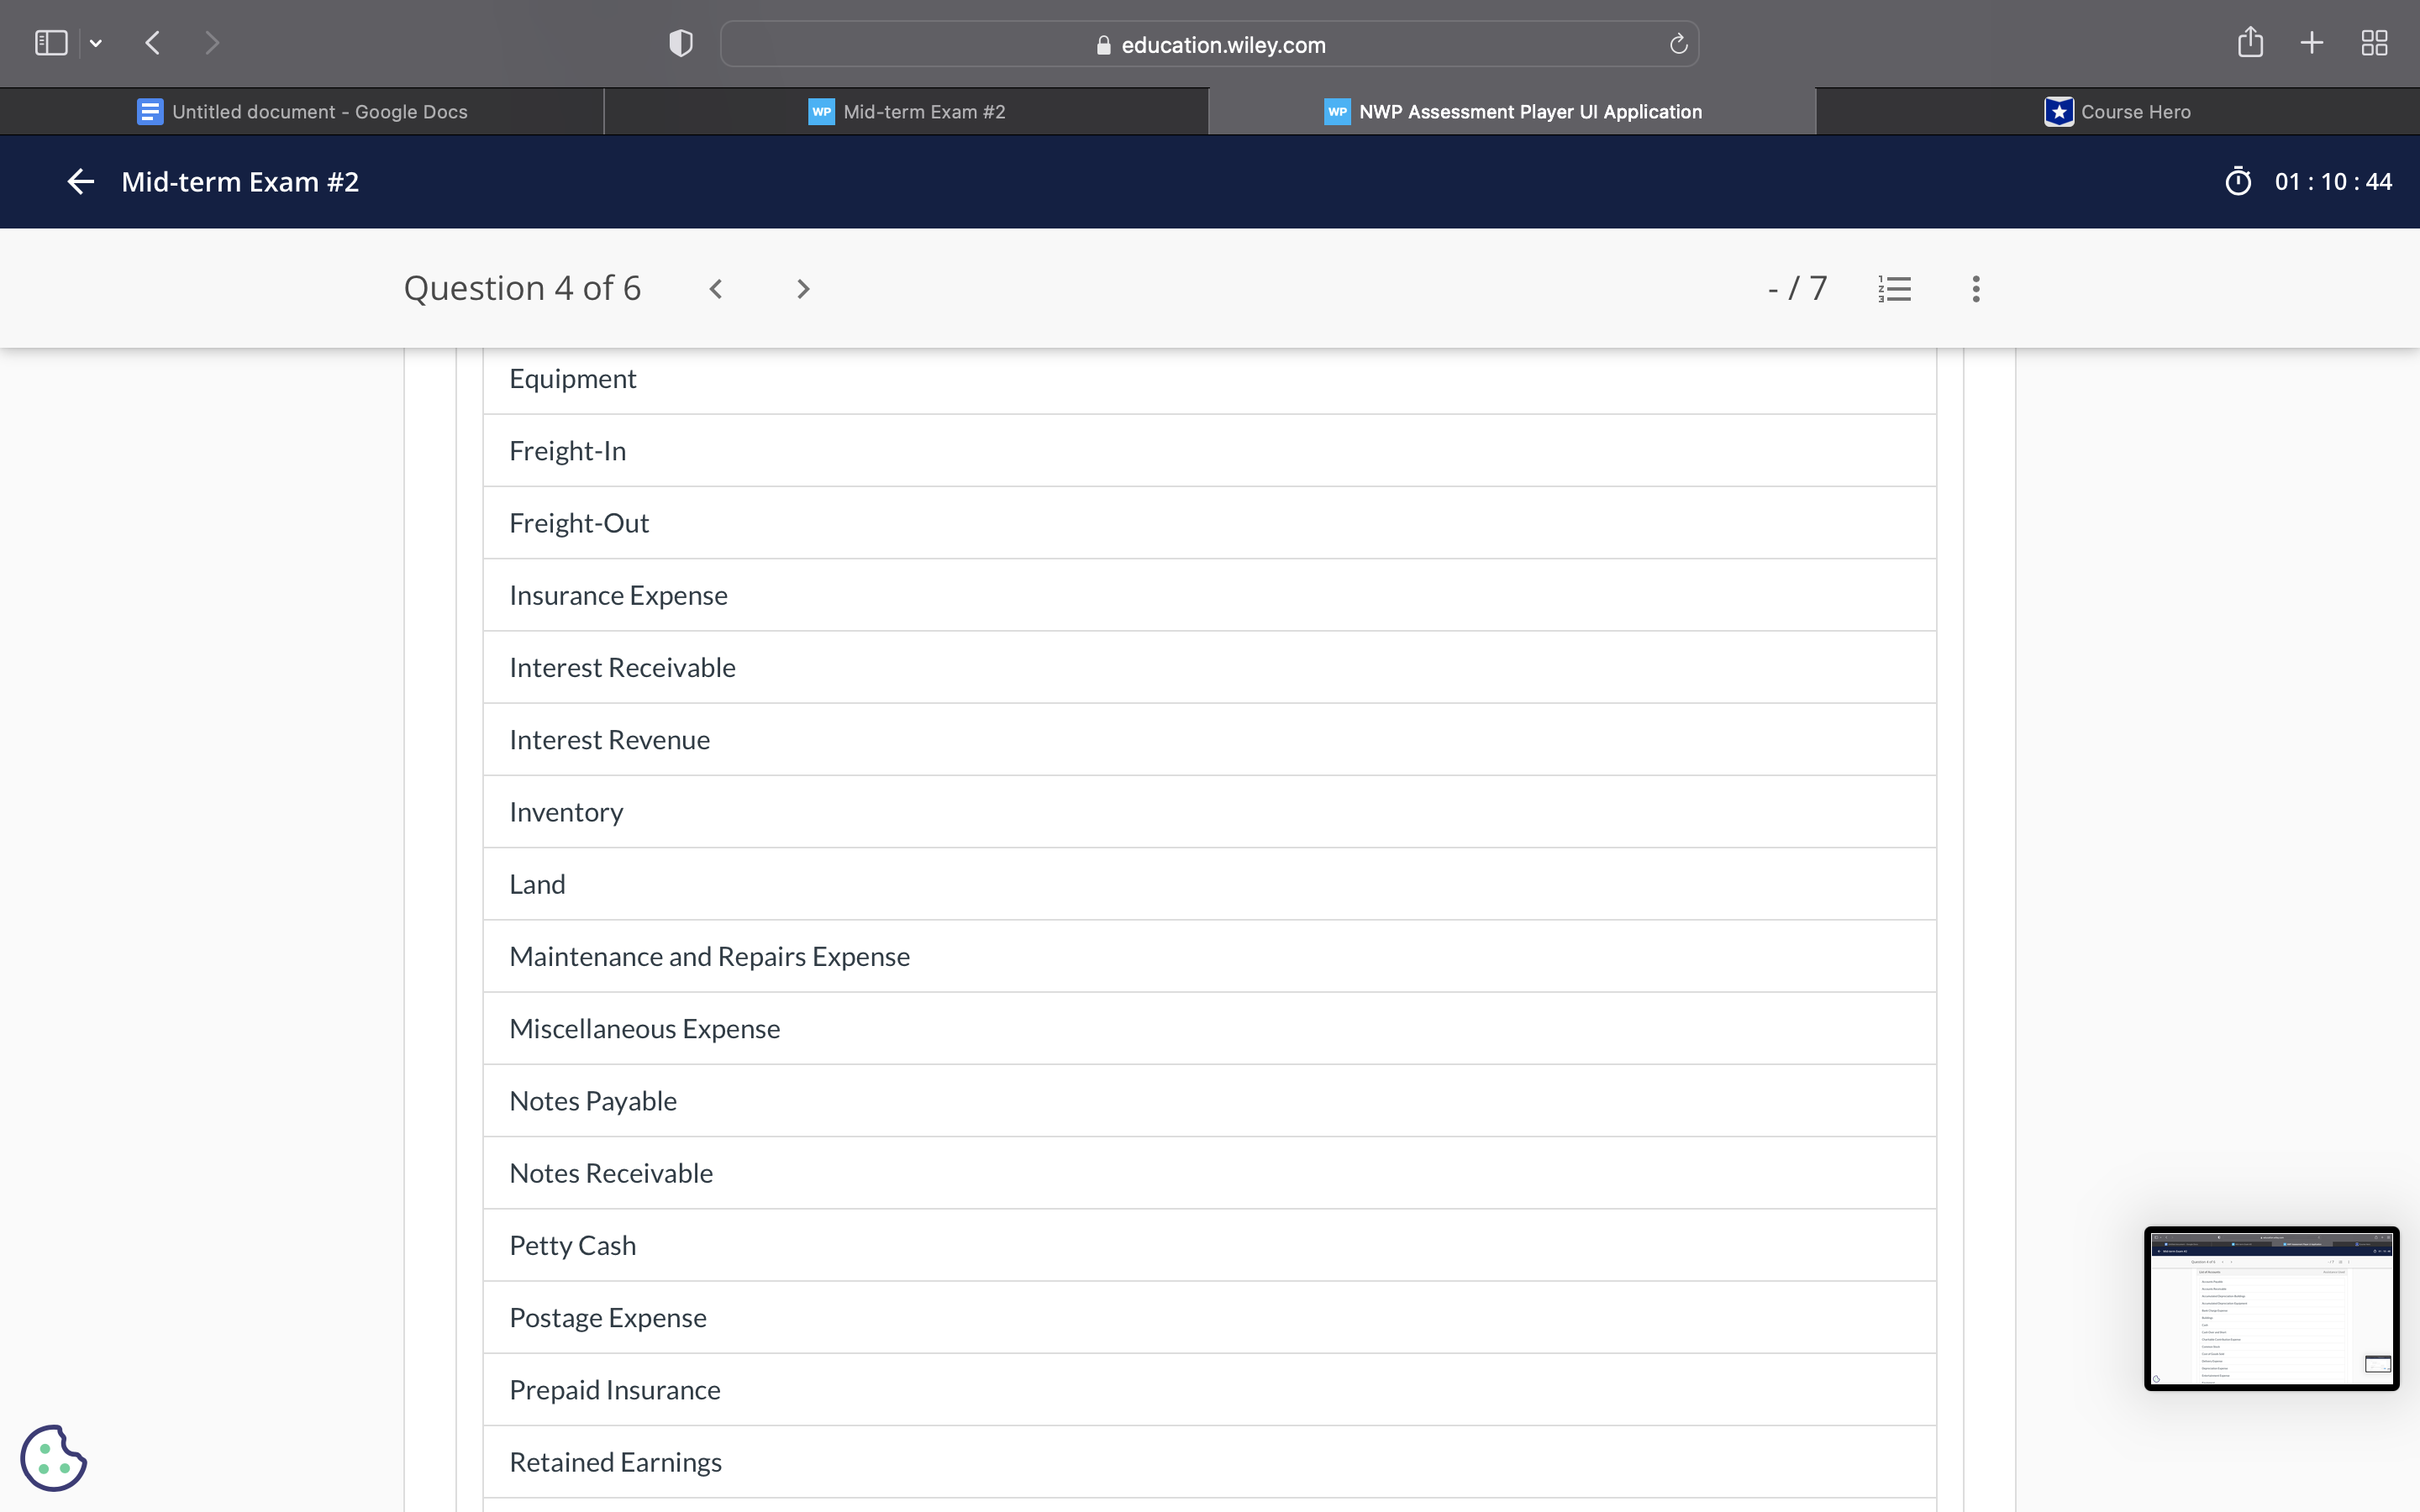Viewport: 2420px width, 1512px height.
Task: Toggle the Safari sidebar
Action: point(51,42)
